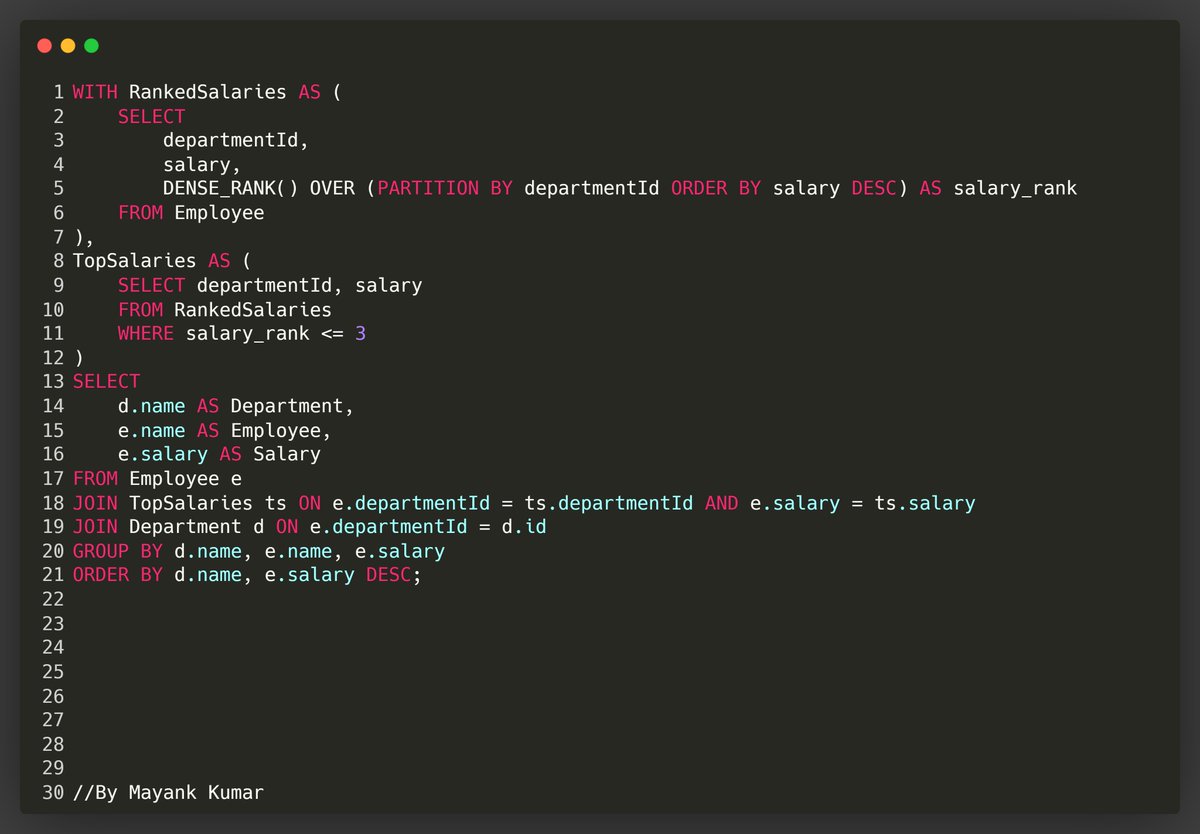The image size is (1200, 834).
Task: Click the "//By Mayank Kumar" comment
Action: click(x=168, y=792)
